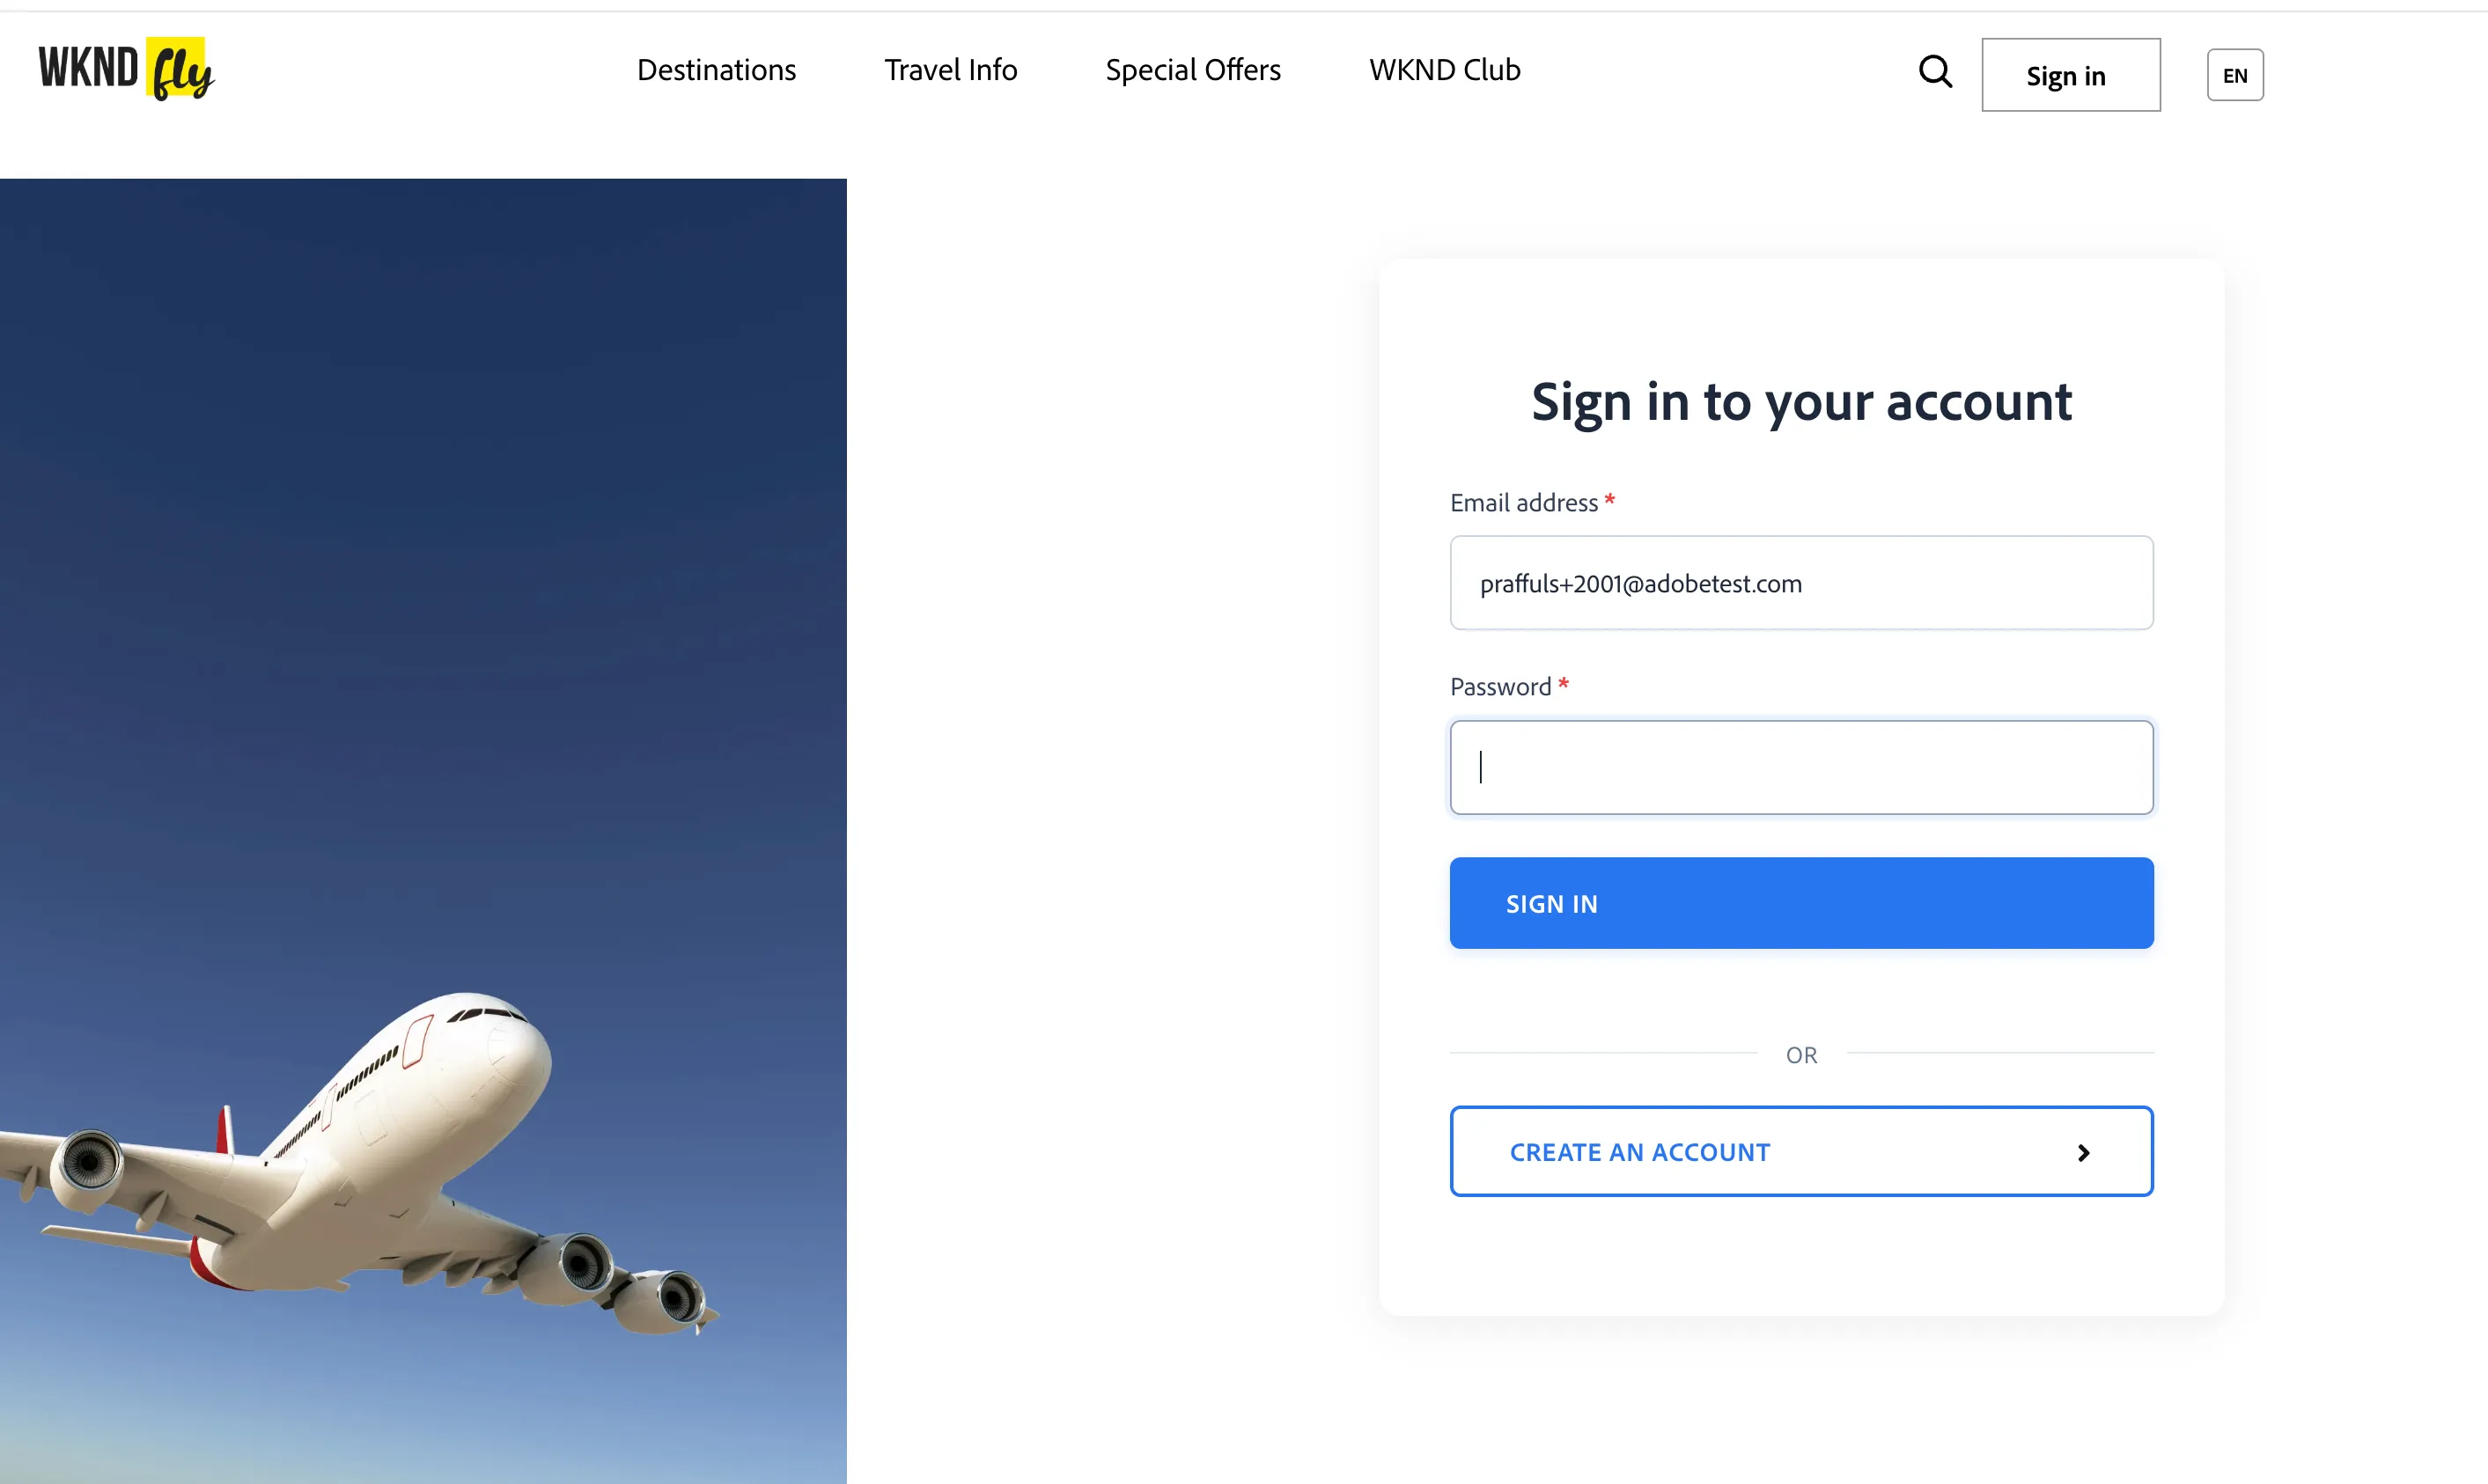Click the 'Sign in to your account' heading
Viewport: 2488px width, 1484px height.
point(1801,403)
